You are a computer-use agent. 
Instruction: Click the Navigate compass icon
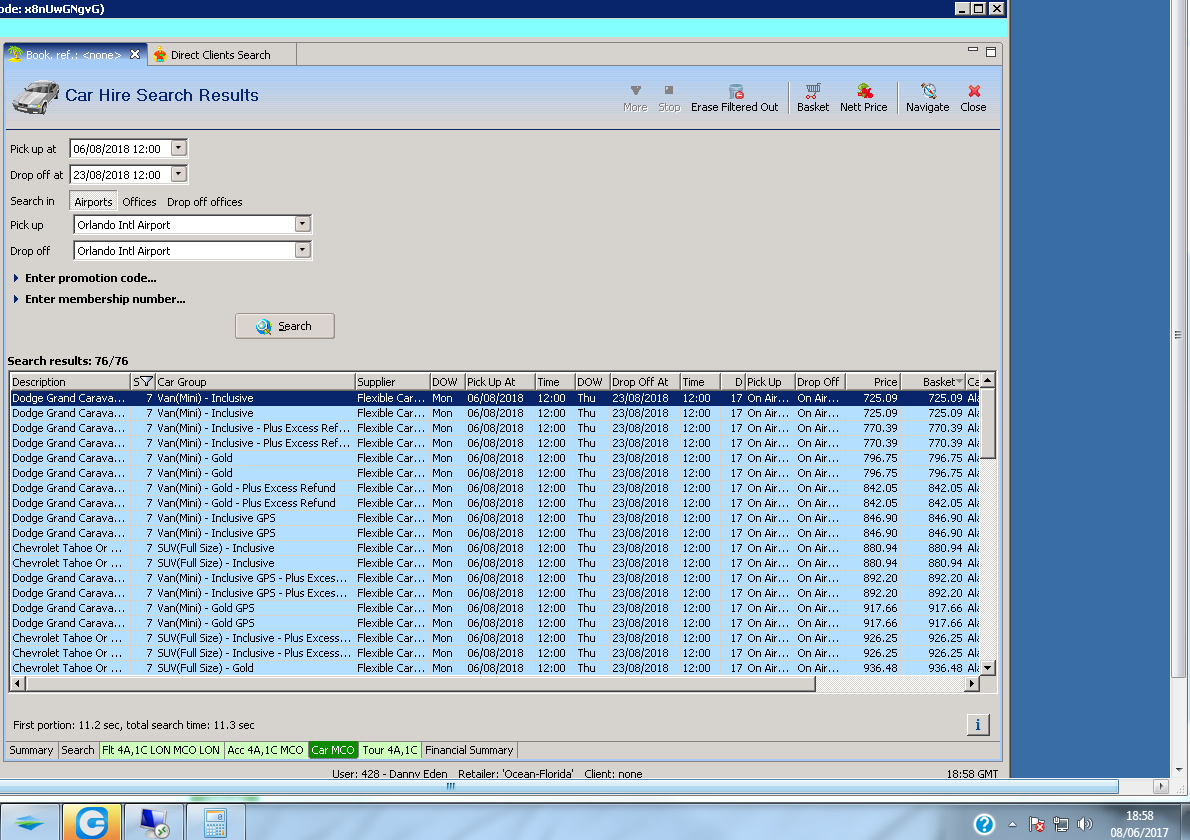point(927,92)
